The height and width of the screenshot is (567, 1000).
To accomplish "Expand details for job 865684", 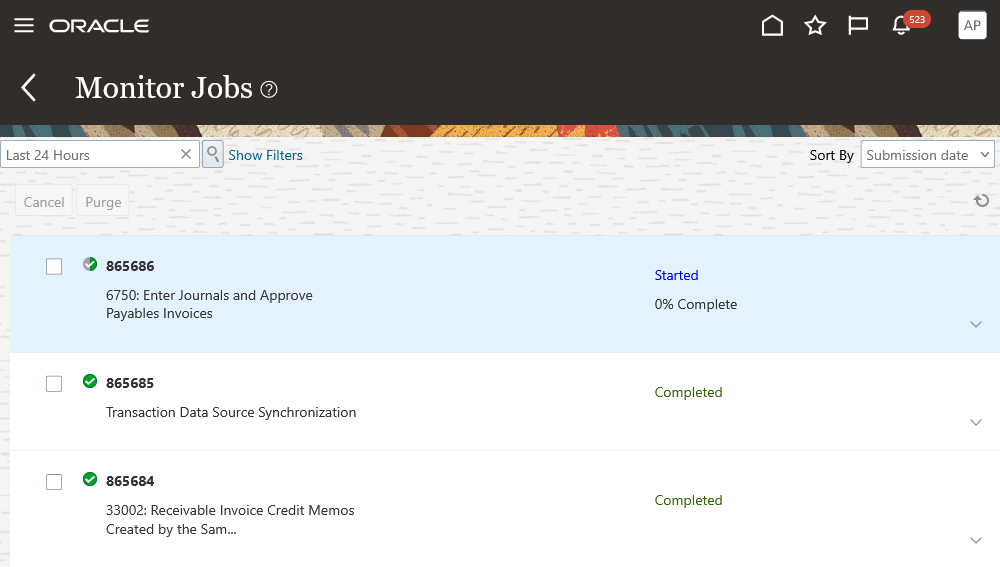I will pyautogui.click(x=976, y=540).
